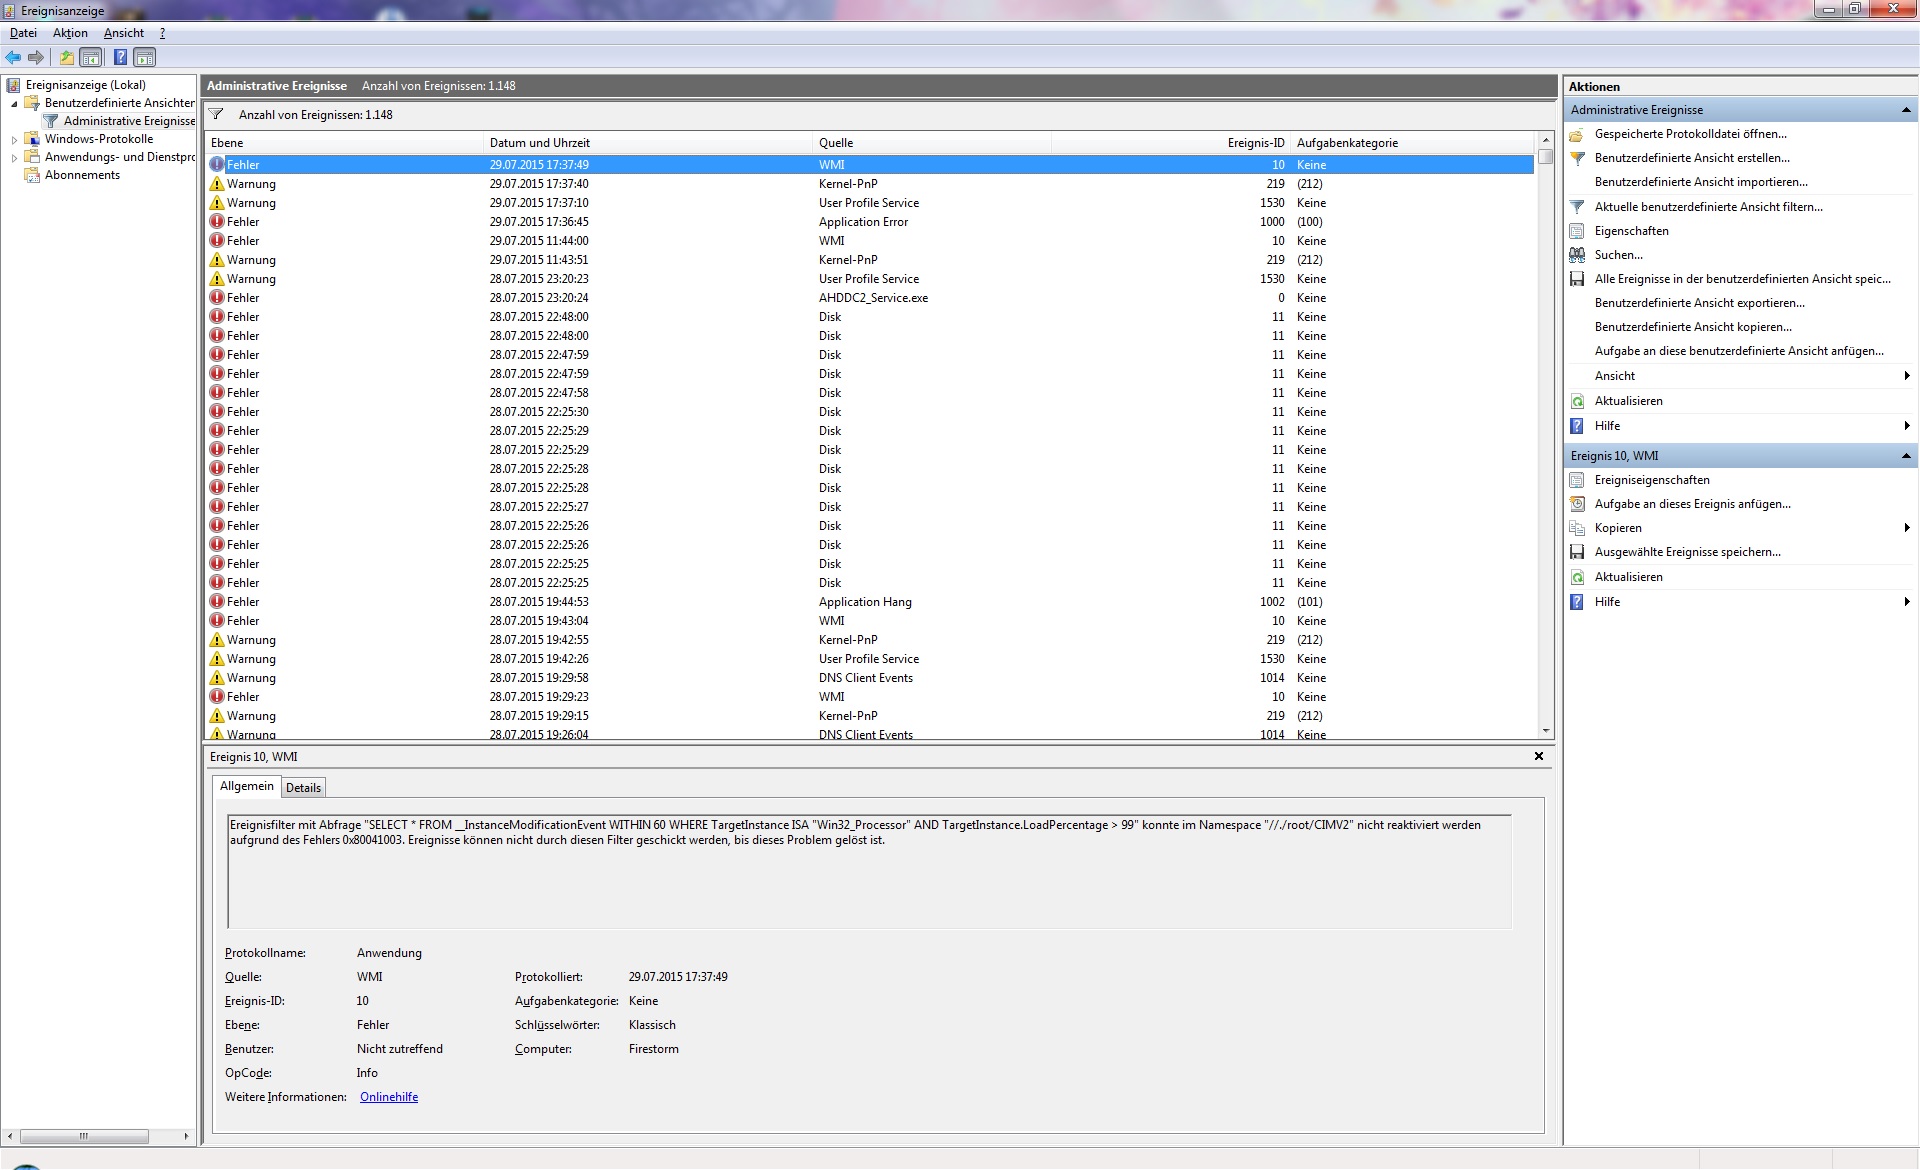The height and width of the screenshot is (1170, 1920).
Task: Open the Onlinehilfe link
Action: click(389, 1097)
